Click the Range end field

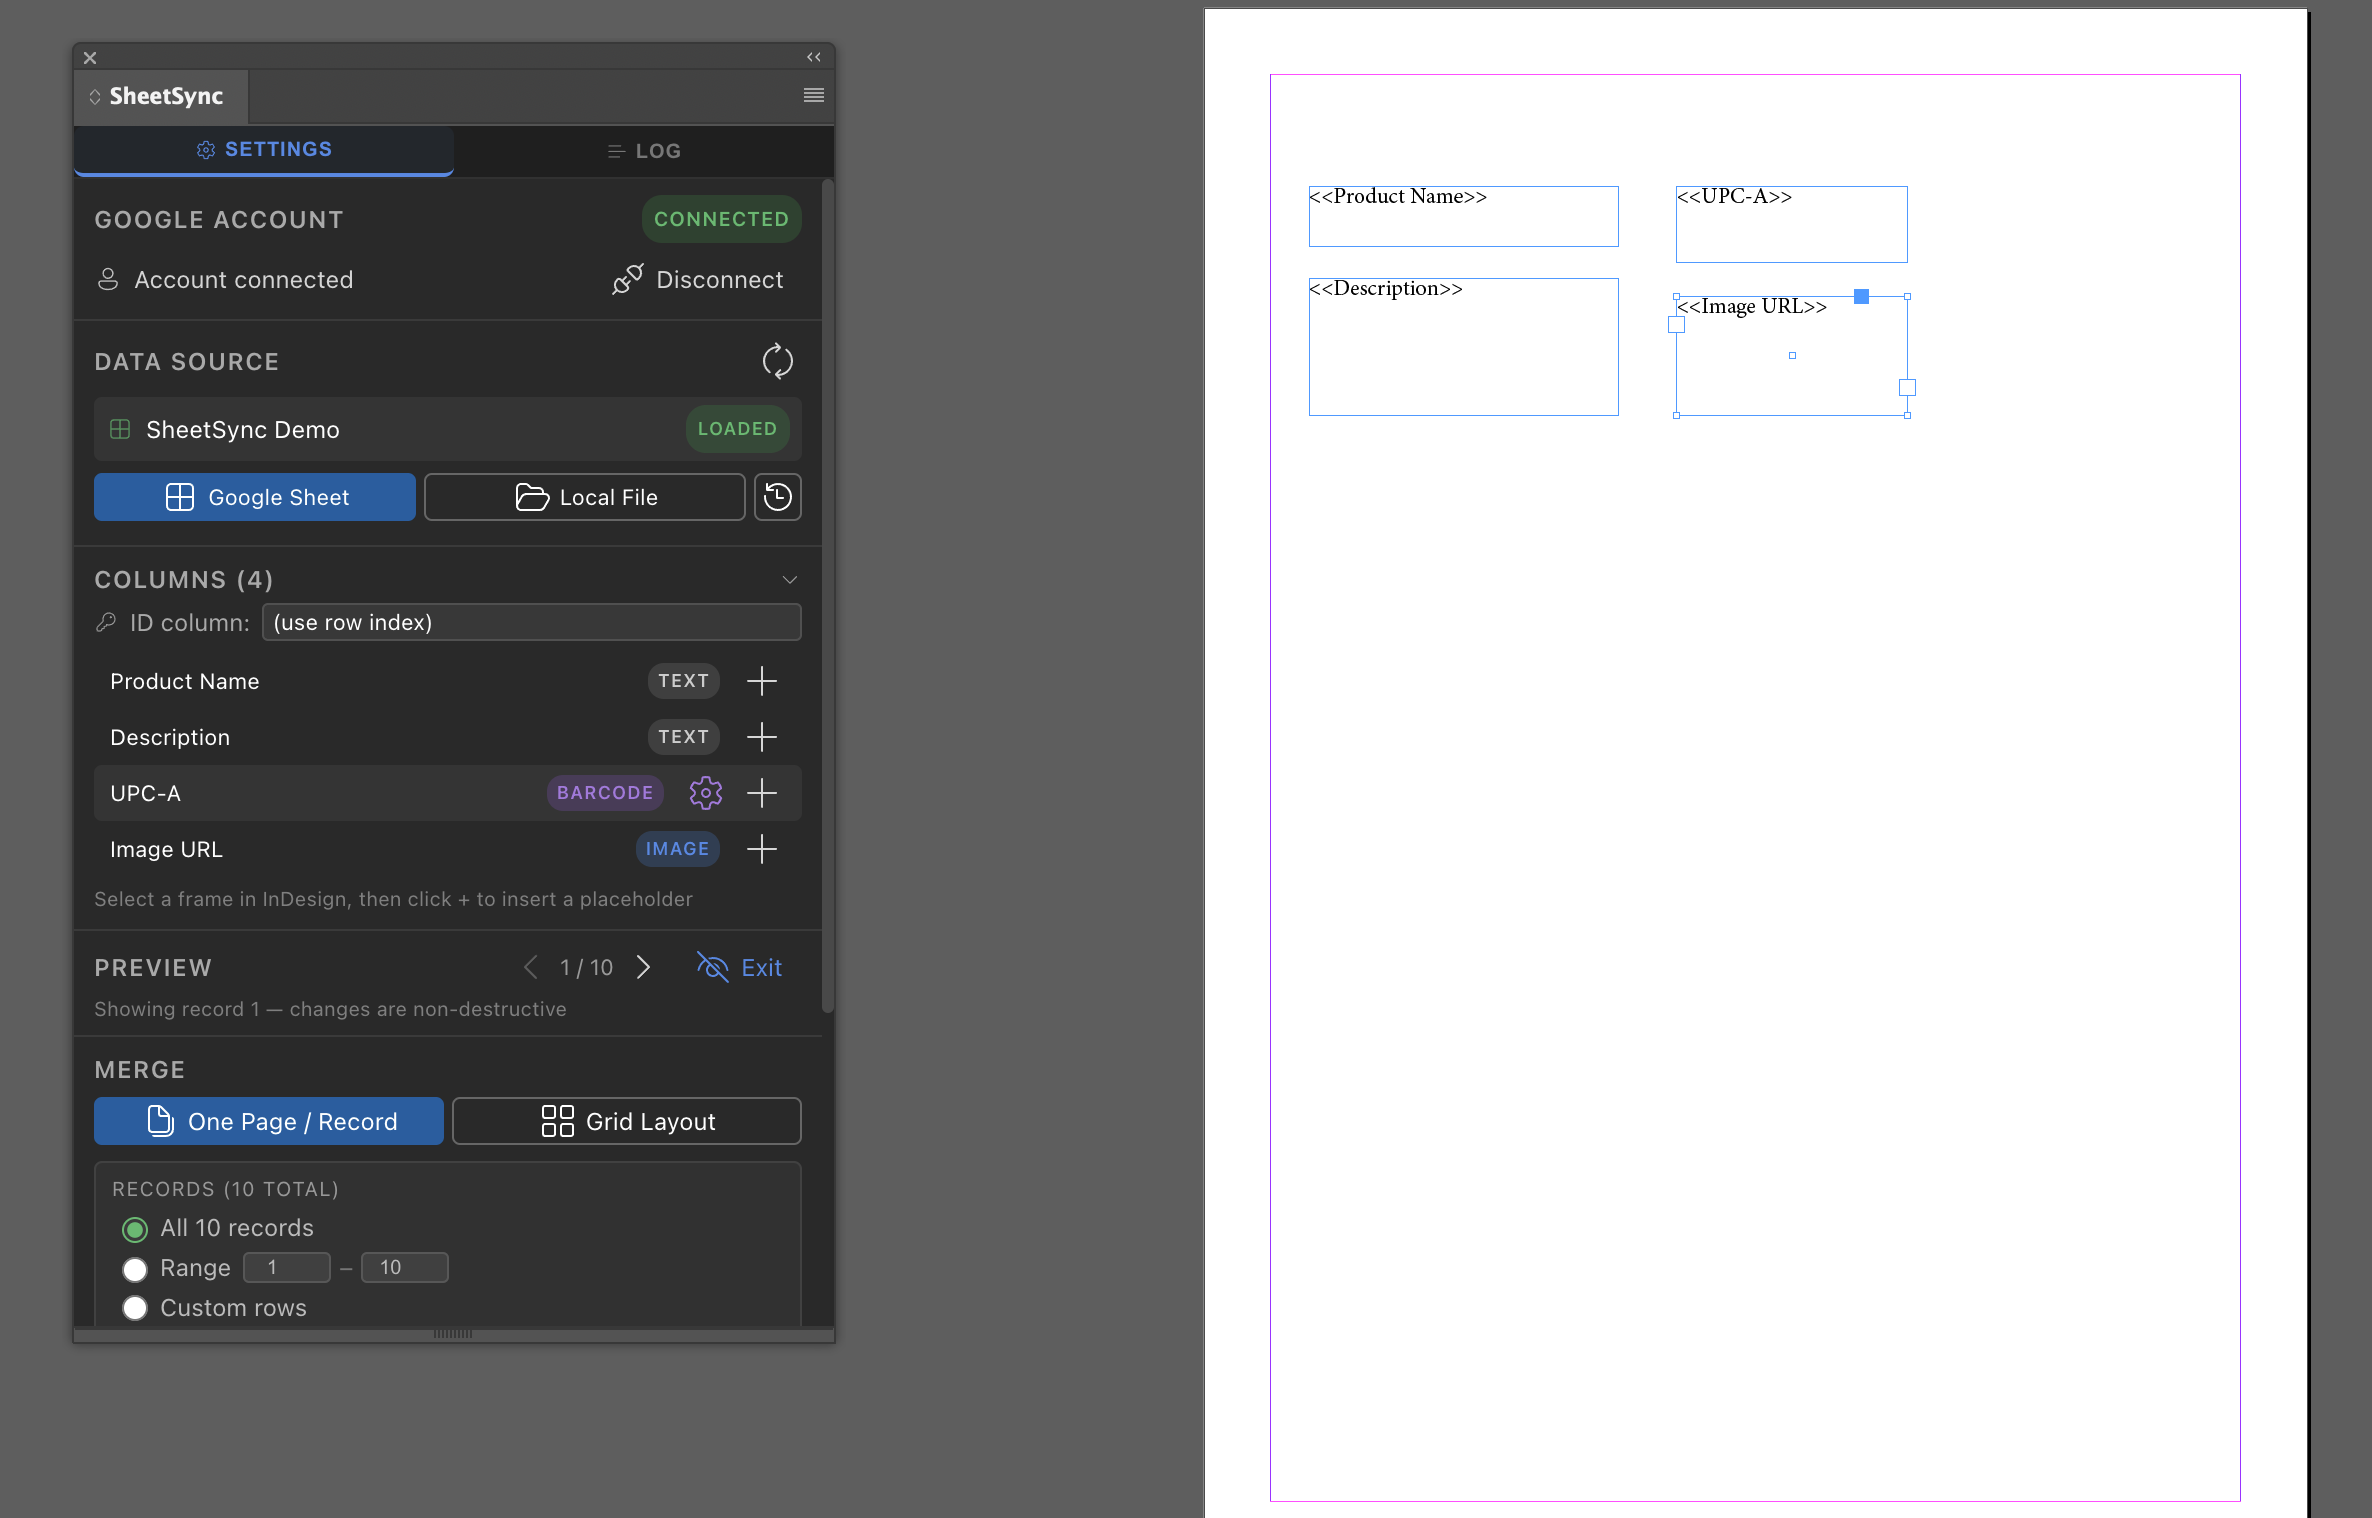click(x=405, y=1267)
